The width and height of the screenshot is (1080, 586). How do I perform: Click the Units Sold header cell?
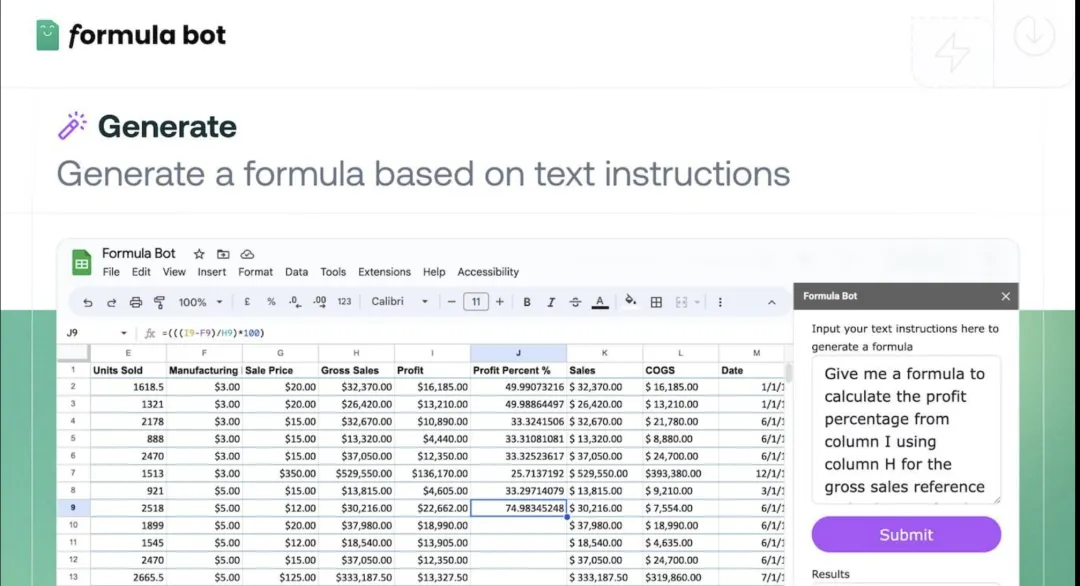[128, 370]
